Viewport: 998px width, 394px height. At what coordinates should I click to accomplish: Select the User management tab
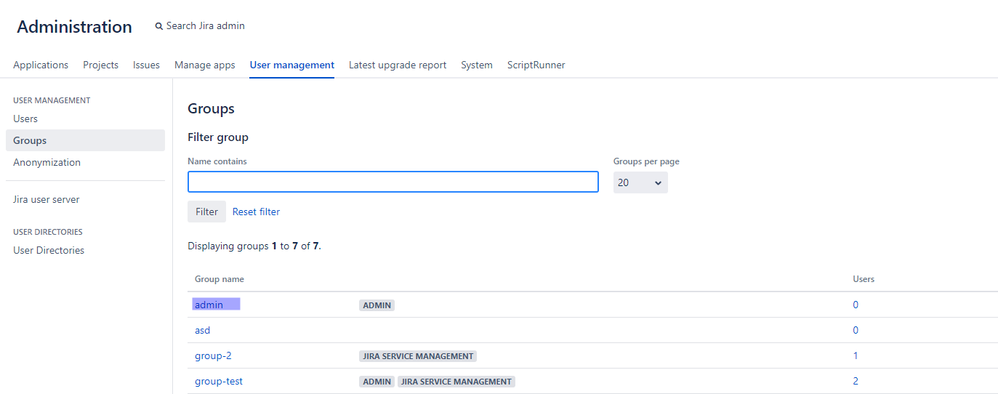click(x=292, y=65)
